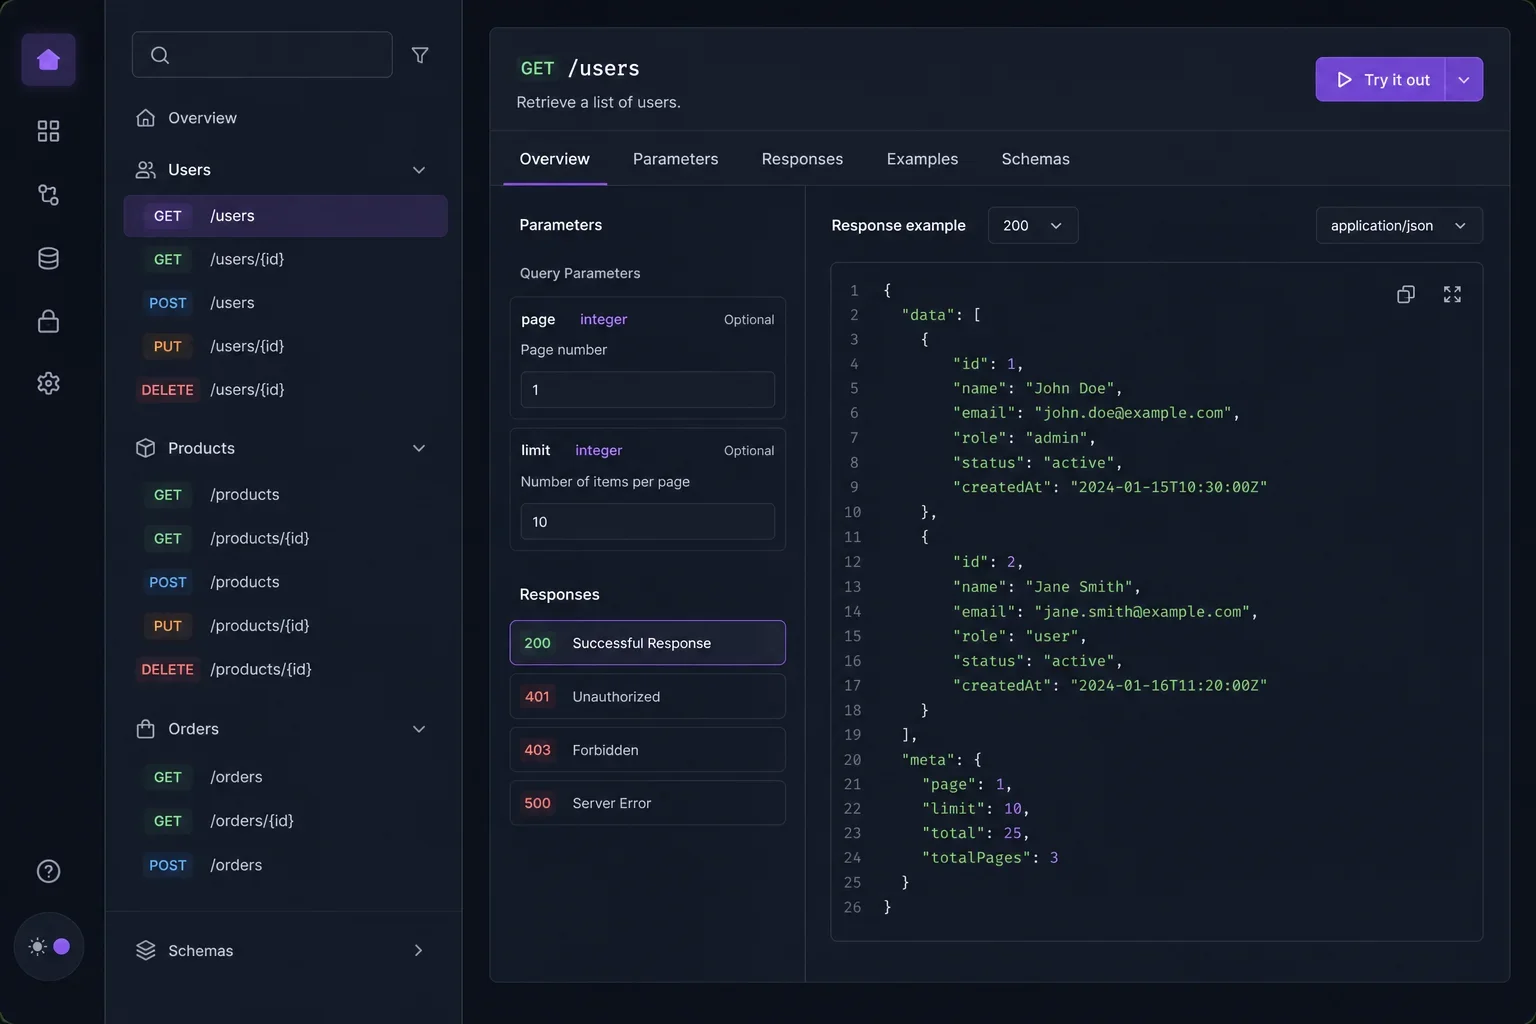Open the PUT /products/{id} endpoint
The height and width of the screenshot is (1024, 1536).
pyautogui.click(x=285, y=626)
